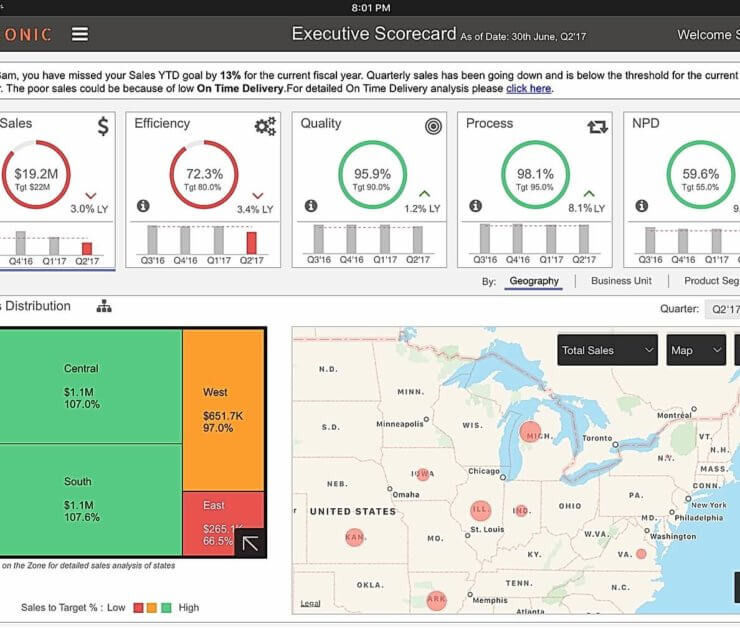Viewport: 740px width, 629px height.
Task: Click the Quality 95.9% gauge
Action: point(372,175)
